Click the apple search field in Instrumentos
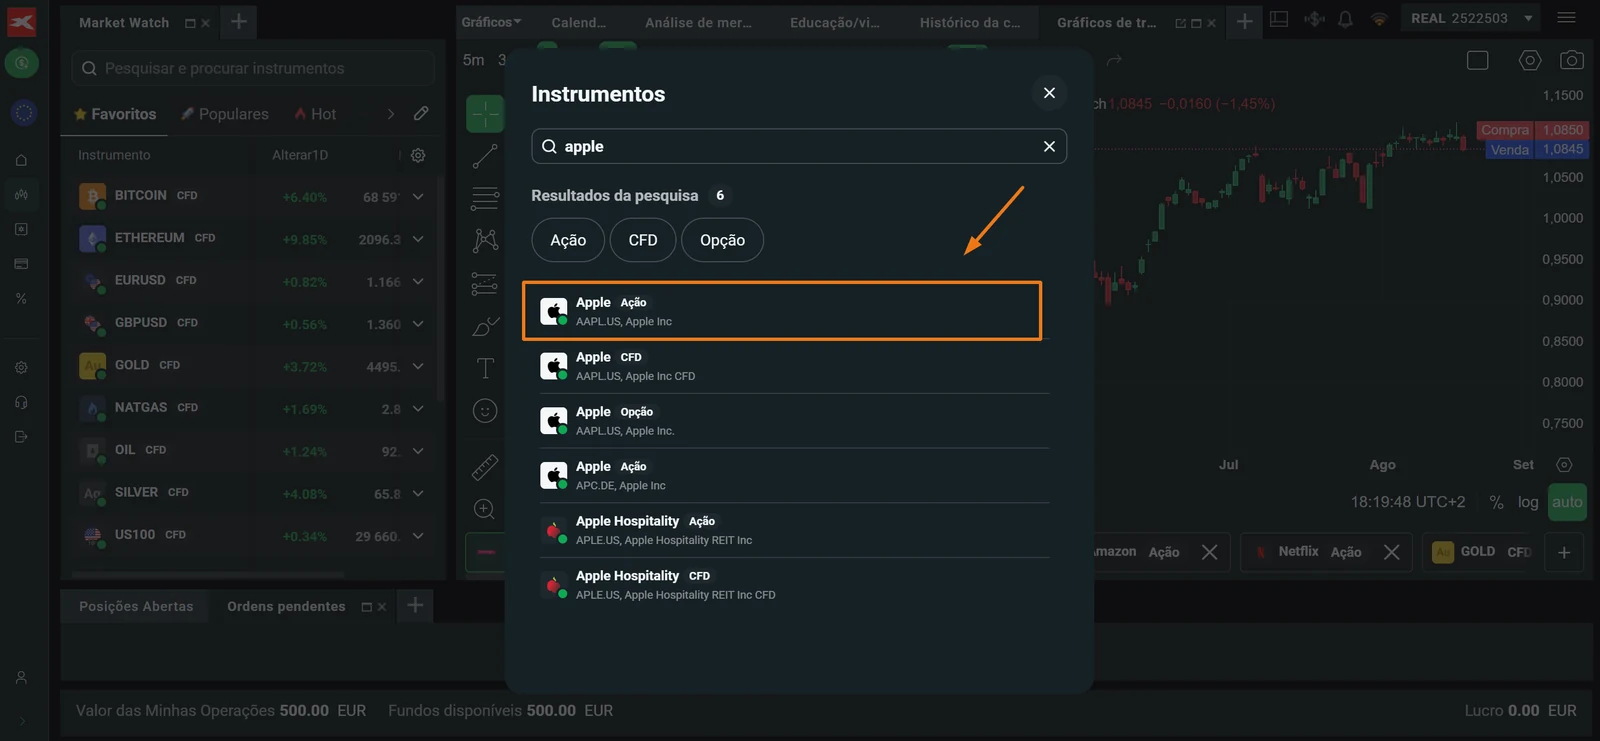 point(799,146)
